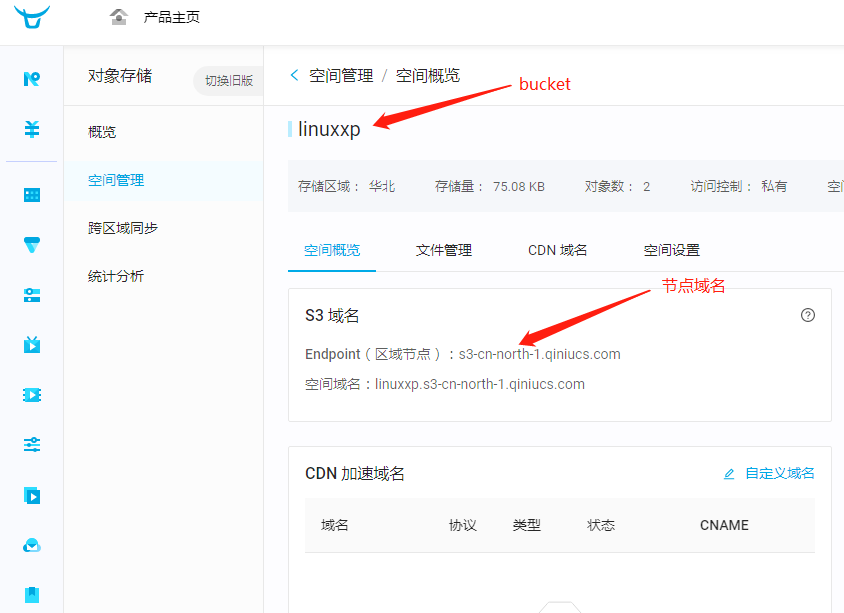
Task: Click the linuxxp.s3-cn-north-1.qiniucs.com bucket domain
Action: pyautogui.click(x=480, y=384)
